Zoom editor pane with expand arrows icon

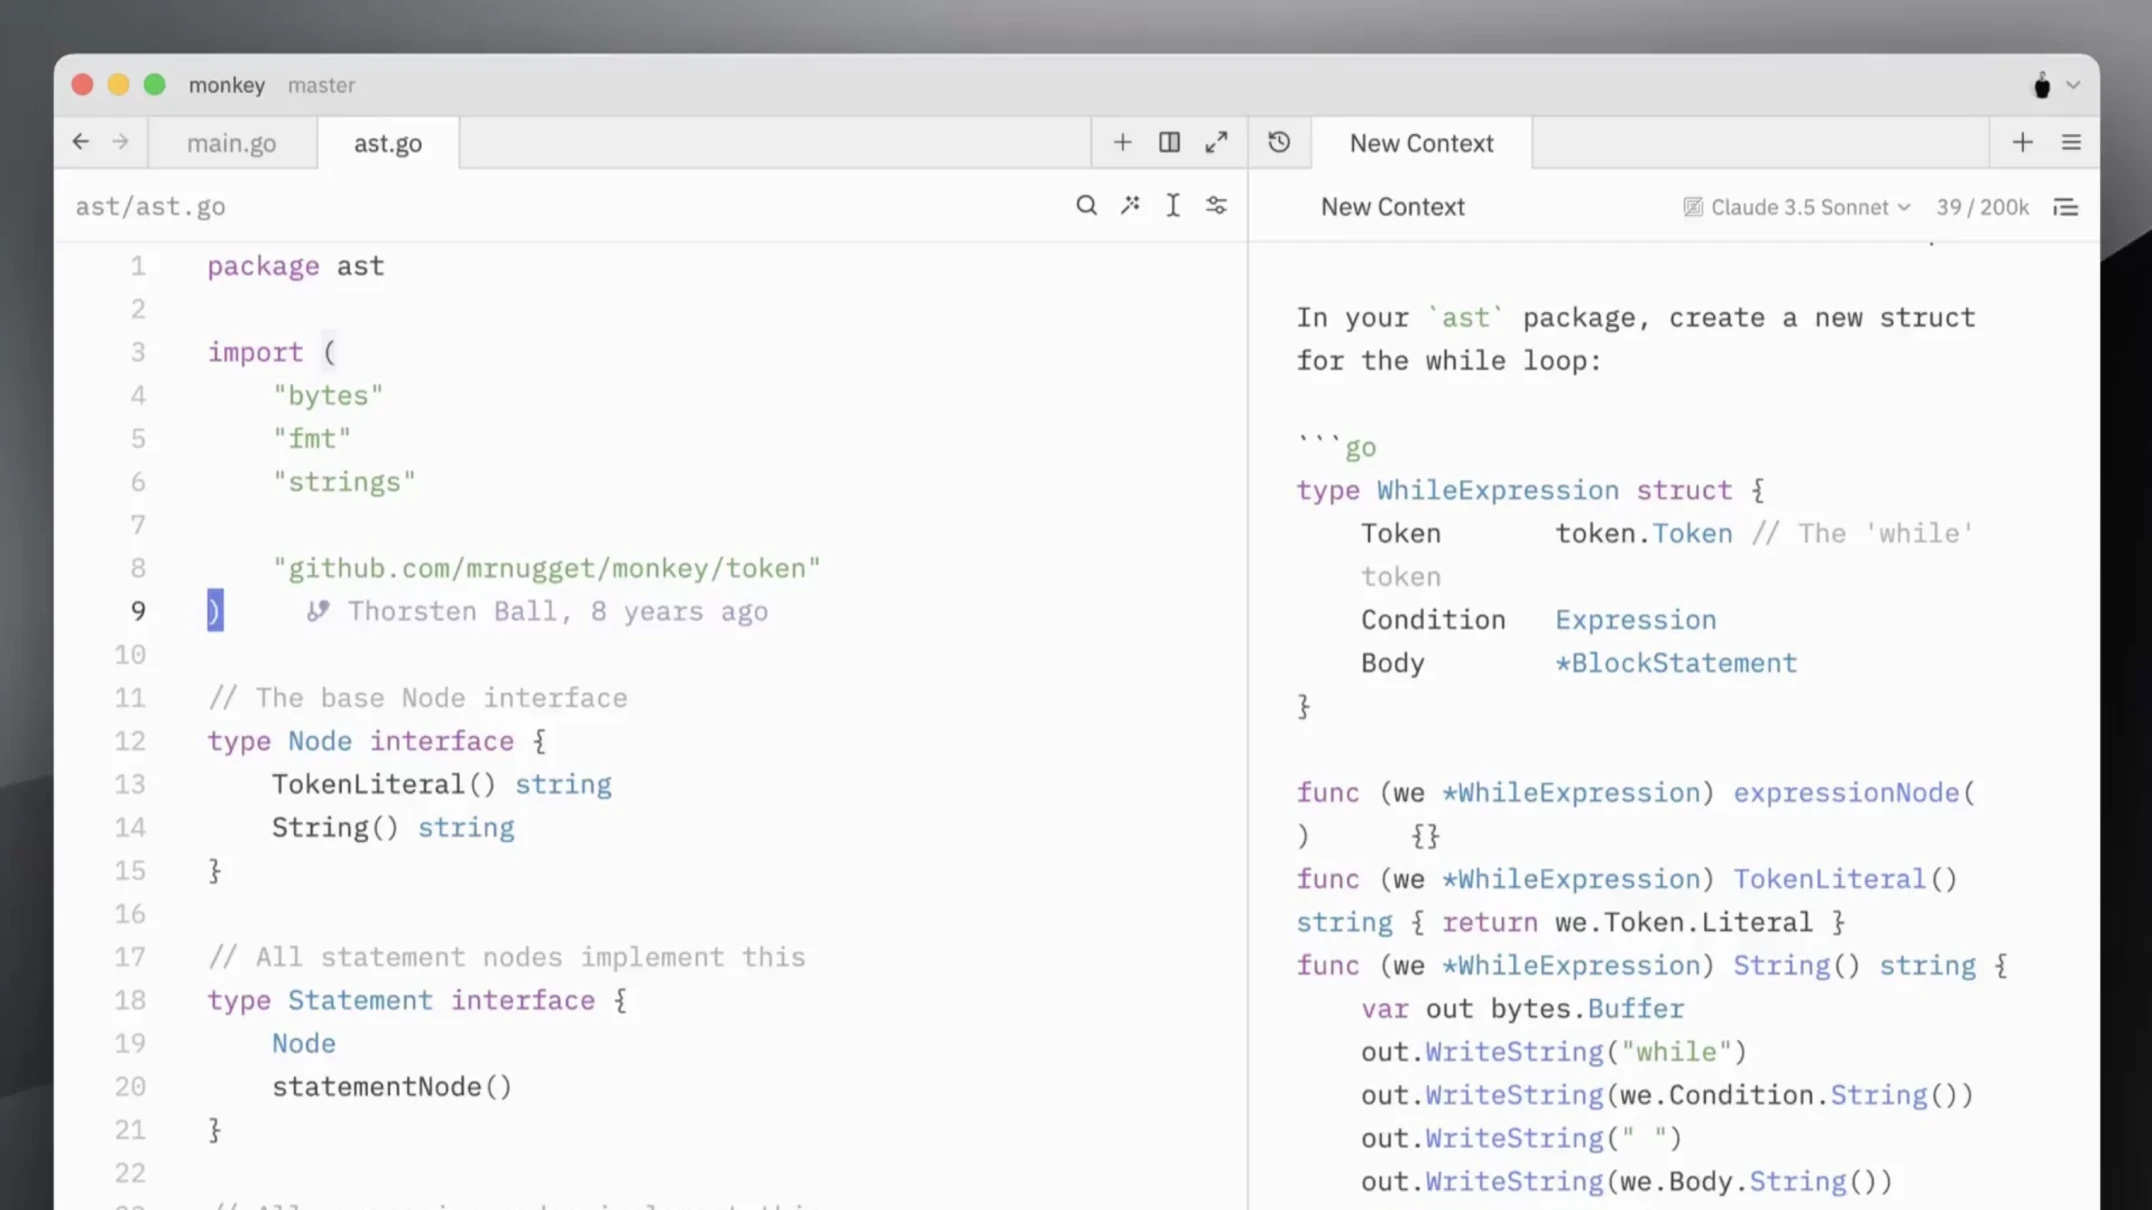point(1216,143)
